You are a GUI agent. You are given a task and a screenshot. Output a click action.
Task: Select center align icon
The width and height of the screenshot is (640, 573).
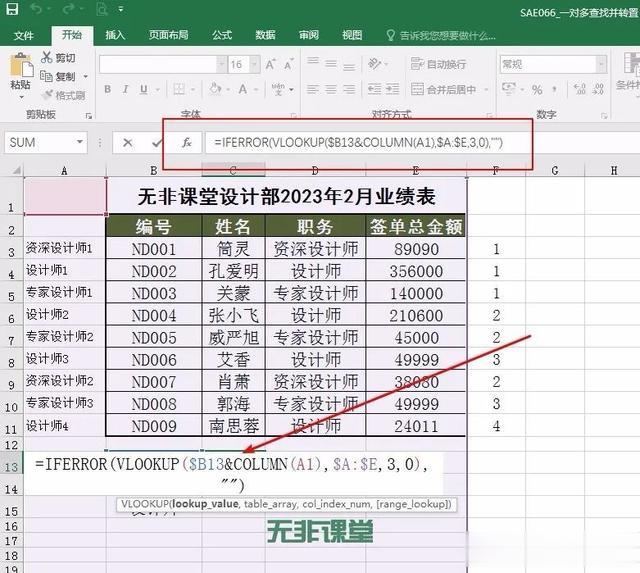[x=331, y=89]
